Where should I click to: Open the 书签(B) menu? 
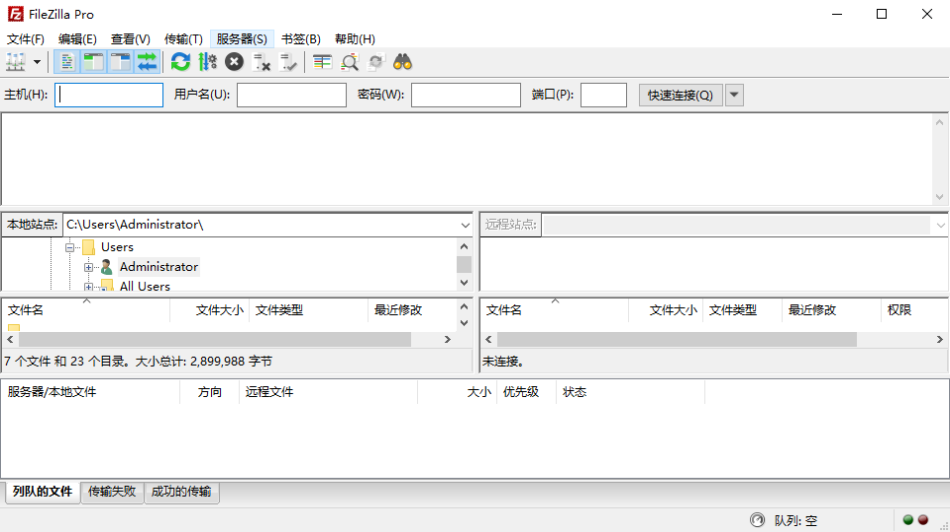pyautogui.click(x=301, y=39)
